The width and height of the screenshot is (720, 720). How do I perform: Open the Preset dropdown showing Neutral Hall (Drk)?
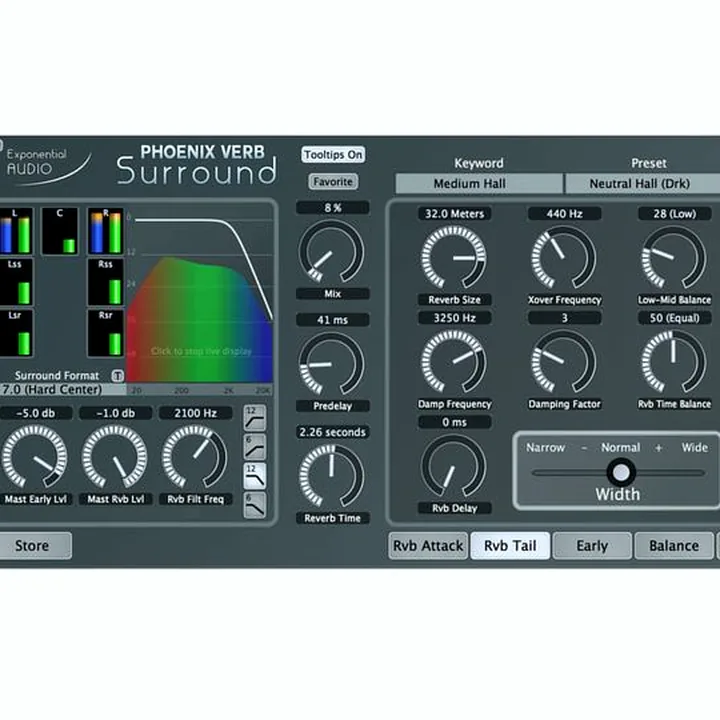tap(642, 184)
